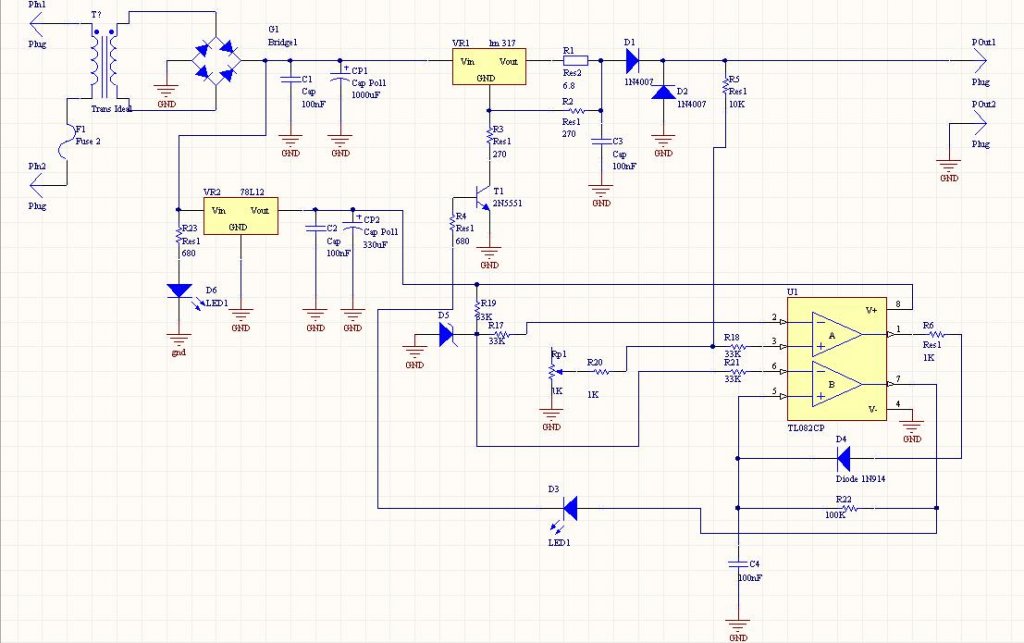Click the 'Trans Ideal' label text
Viewport: 1024px width, 643px height.
point(112,108)
